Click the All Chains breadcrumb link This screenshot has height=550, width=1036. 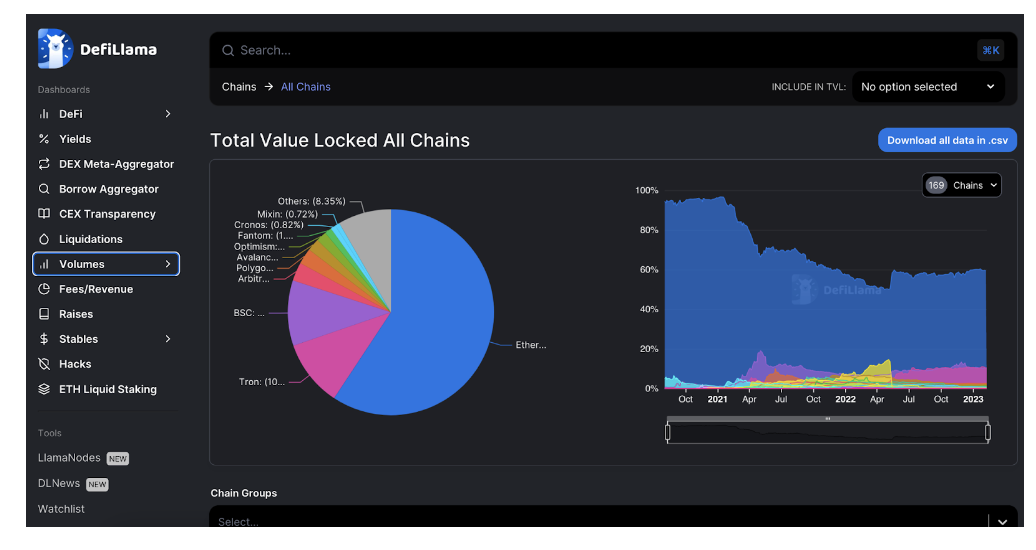pos(305,87)
